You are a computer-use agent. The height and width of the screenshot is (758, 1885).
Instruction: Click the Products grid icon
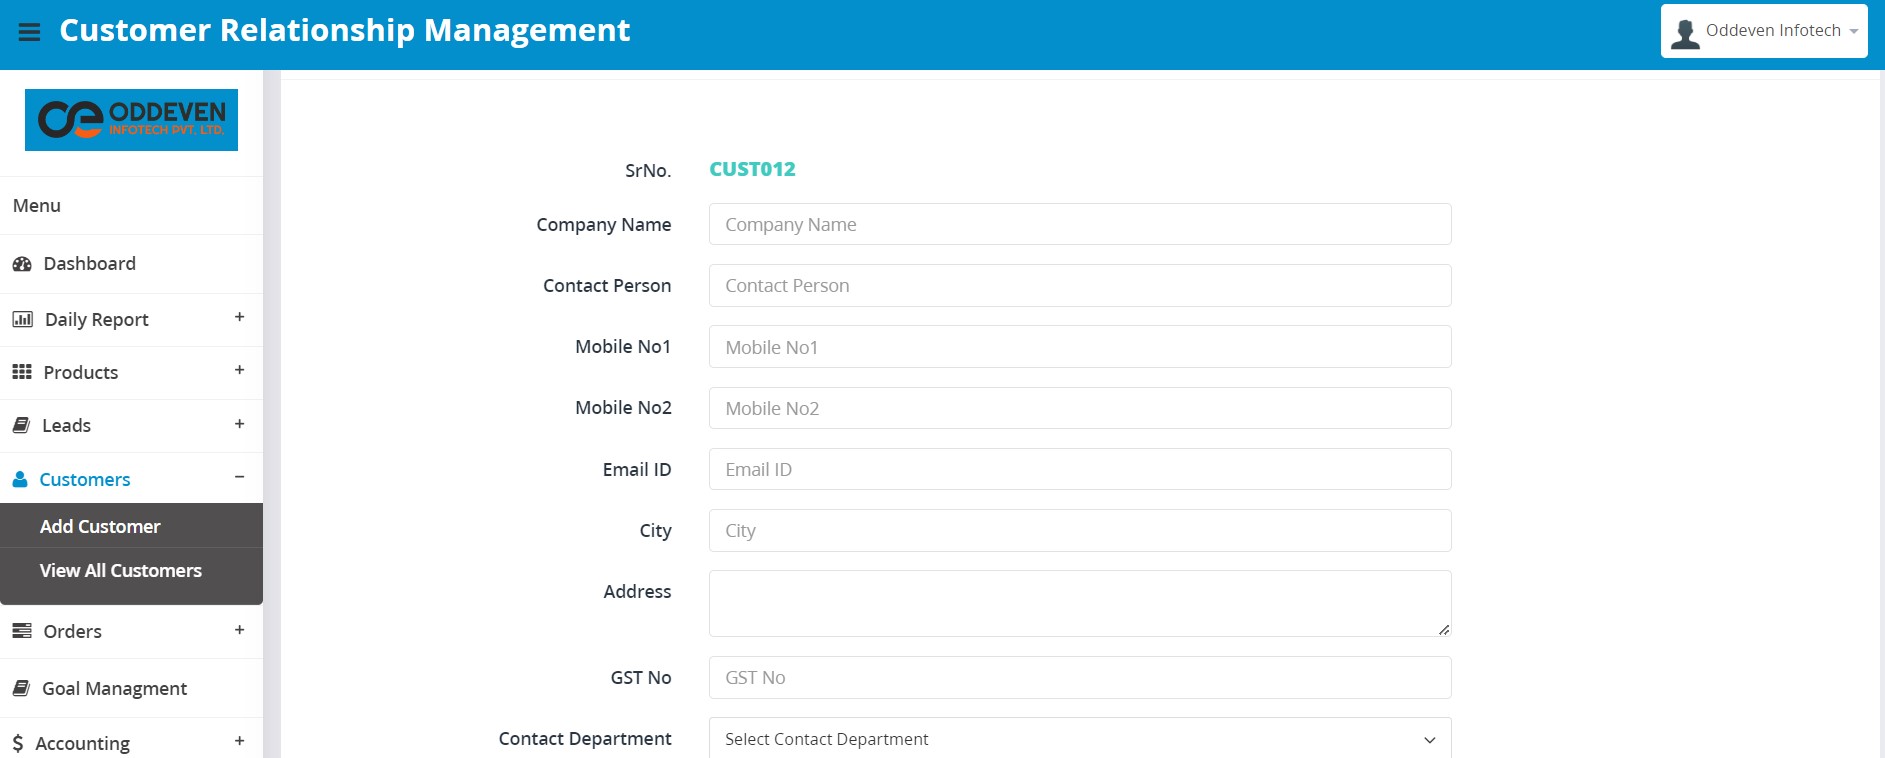click(22, 372)
